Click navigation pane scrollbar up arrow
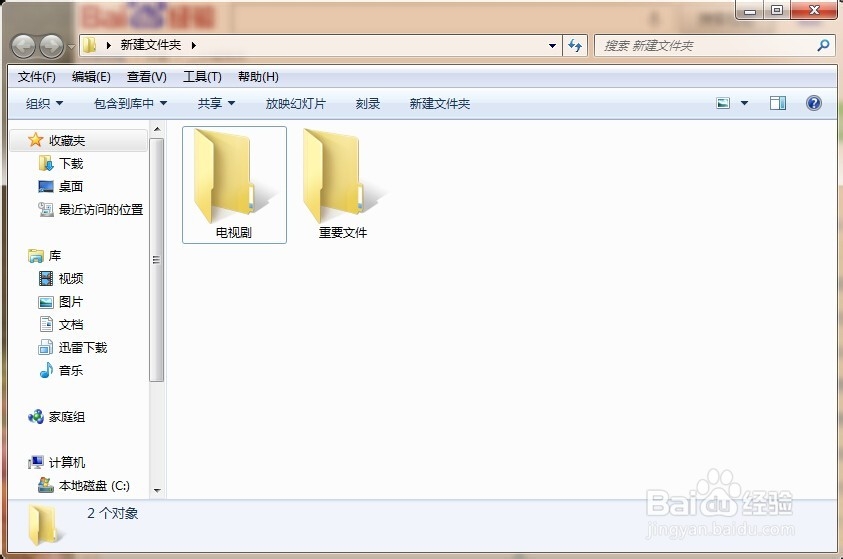The image size is (843, 559). pyautogui.click(x=156, y=130)
